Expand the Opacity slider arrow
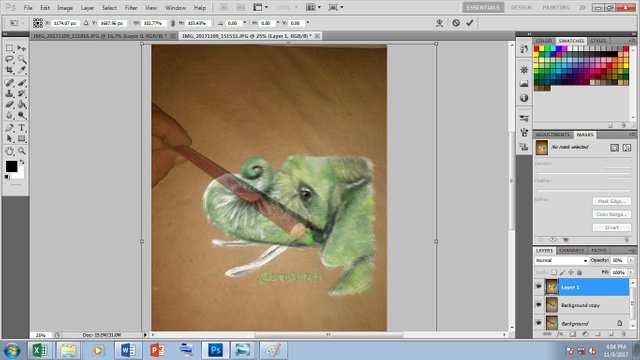Image resolution: width=640 pixels, height=360 pixels. (631, 260)
